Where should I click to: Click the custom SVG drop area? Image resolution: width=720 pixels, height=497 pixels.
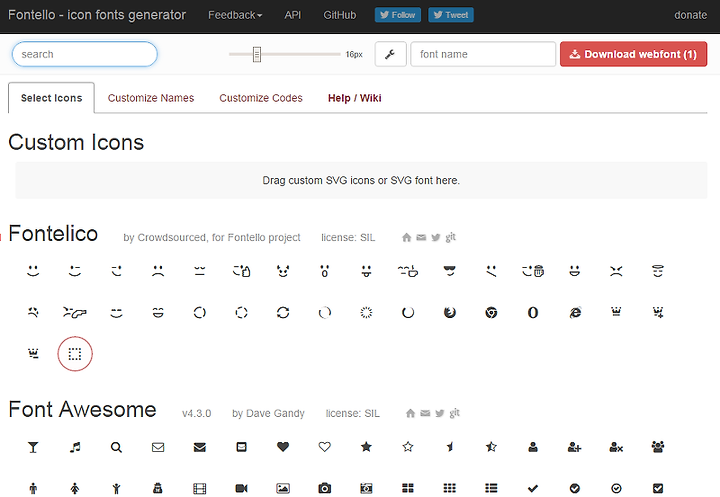361,181
